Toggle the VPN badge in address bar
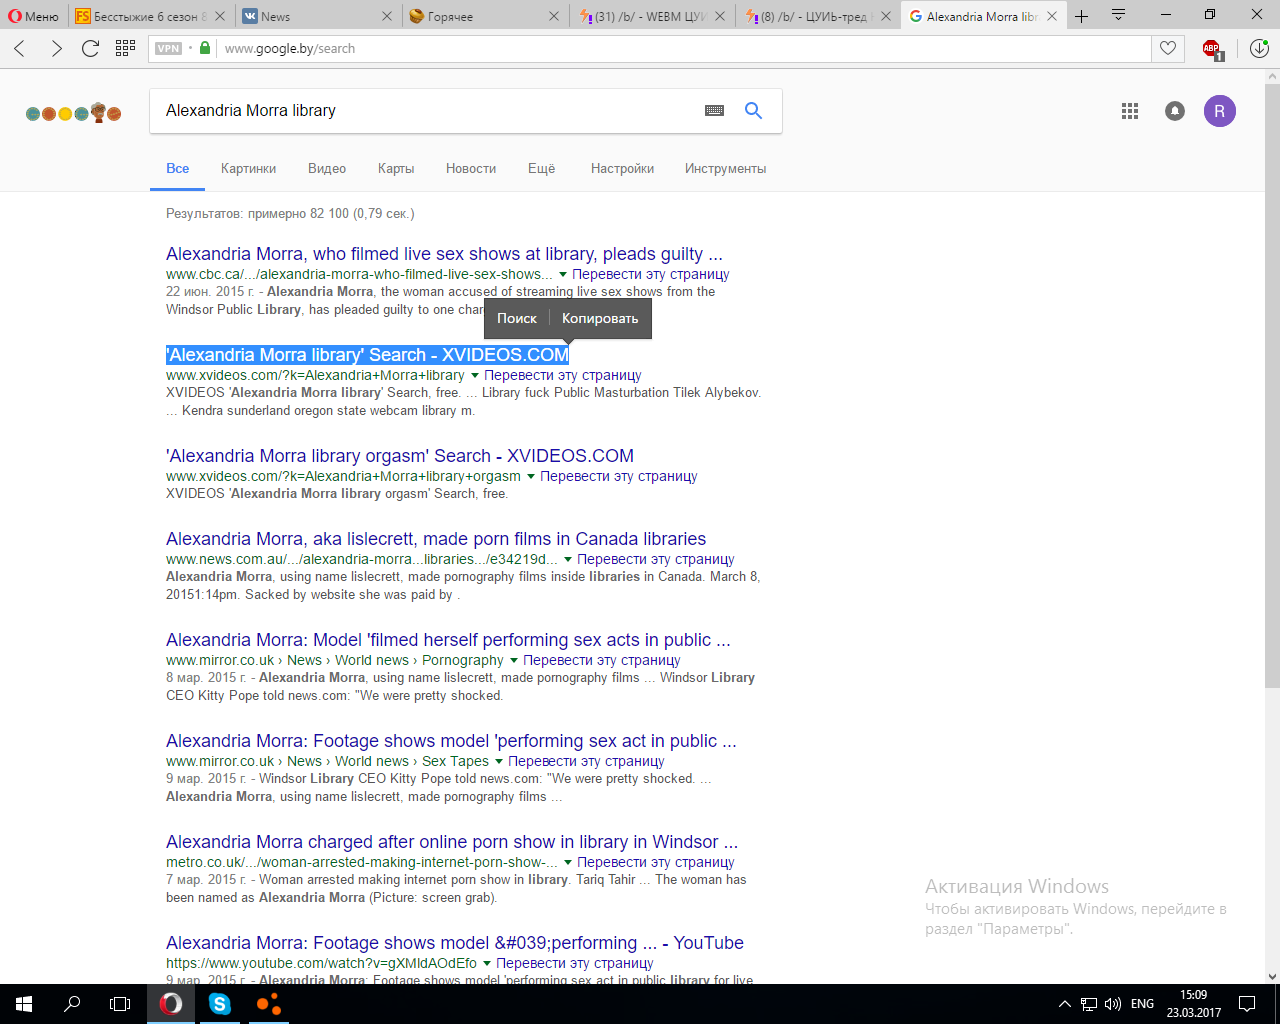Viewport: 1280px width, 1024px height. tap(168, 48)
